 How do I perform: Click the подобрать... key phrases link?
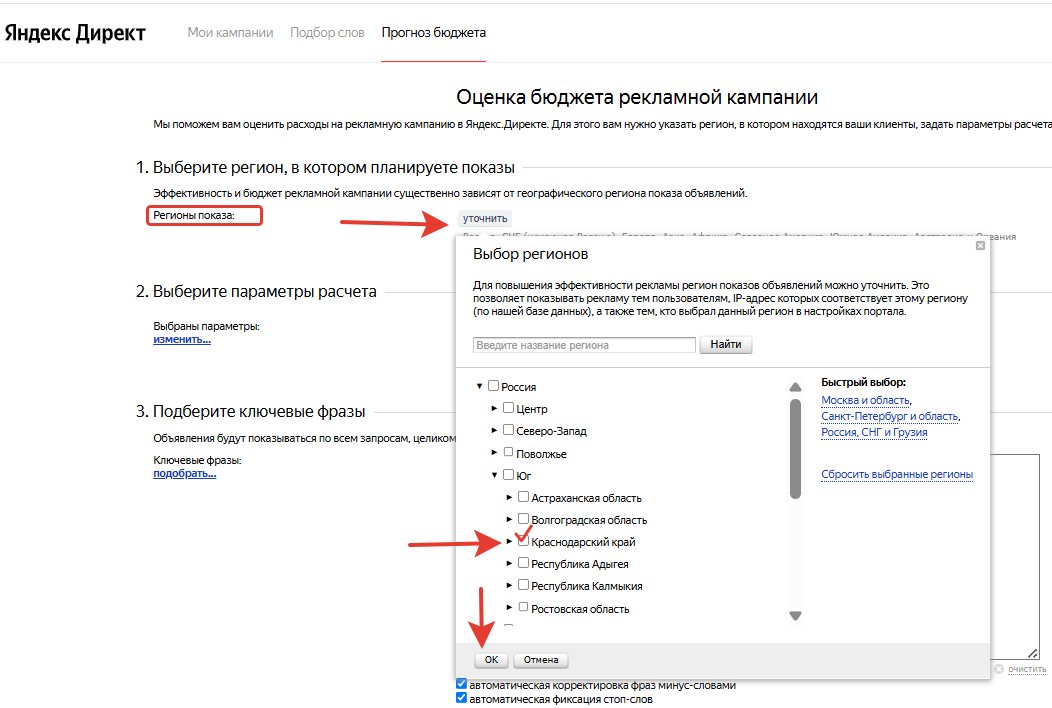185,474
